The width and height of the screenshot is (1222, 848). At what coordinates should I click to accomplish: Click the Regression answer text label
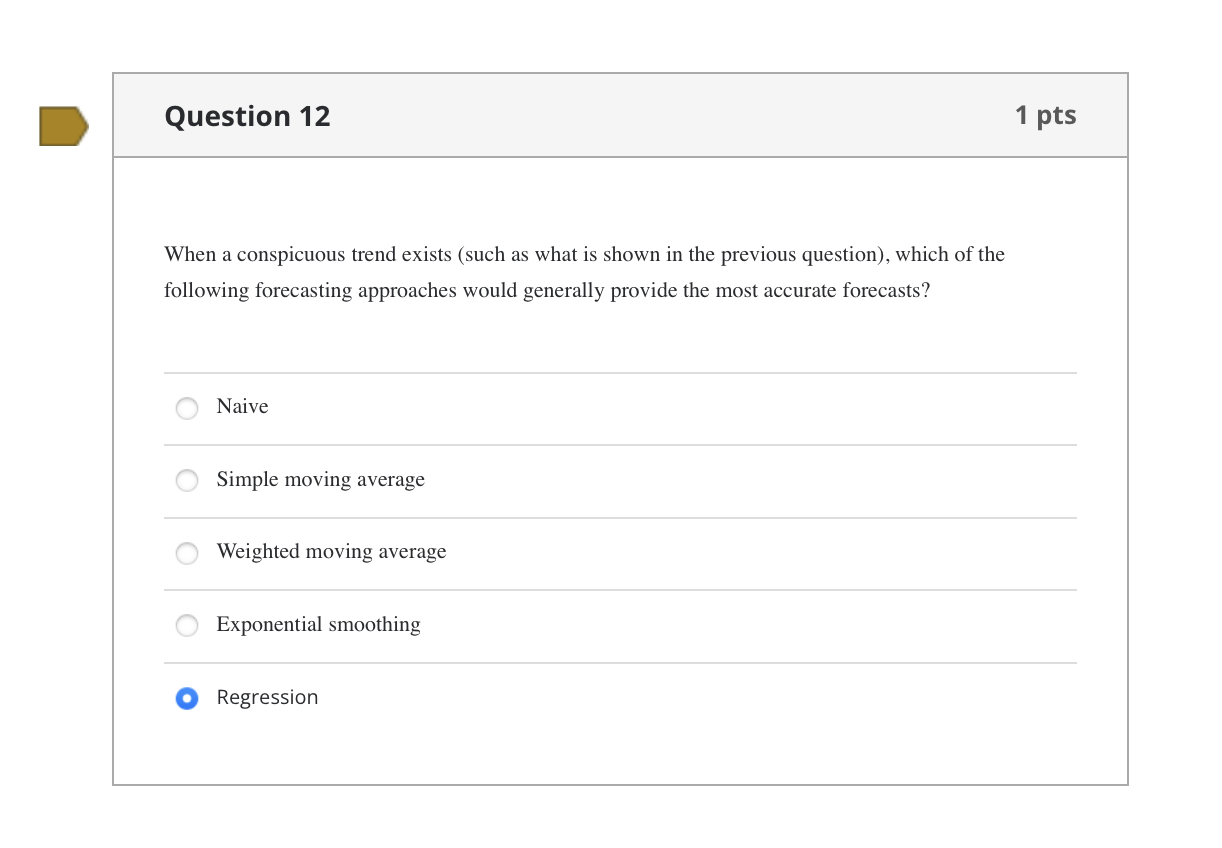(x=267, y=698)
